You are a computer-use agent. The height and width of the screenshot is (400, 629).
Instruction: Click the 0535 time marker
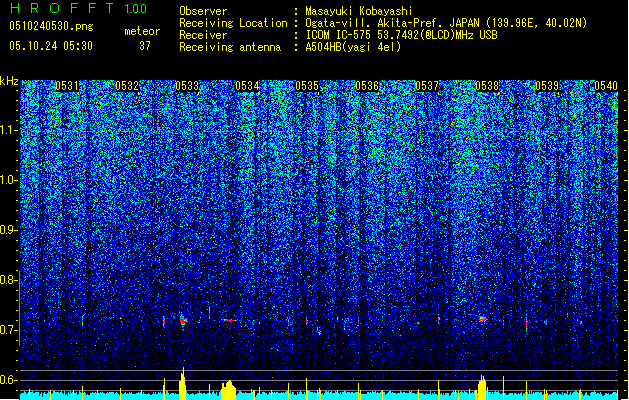(307, 86)
